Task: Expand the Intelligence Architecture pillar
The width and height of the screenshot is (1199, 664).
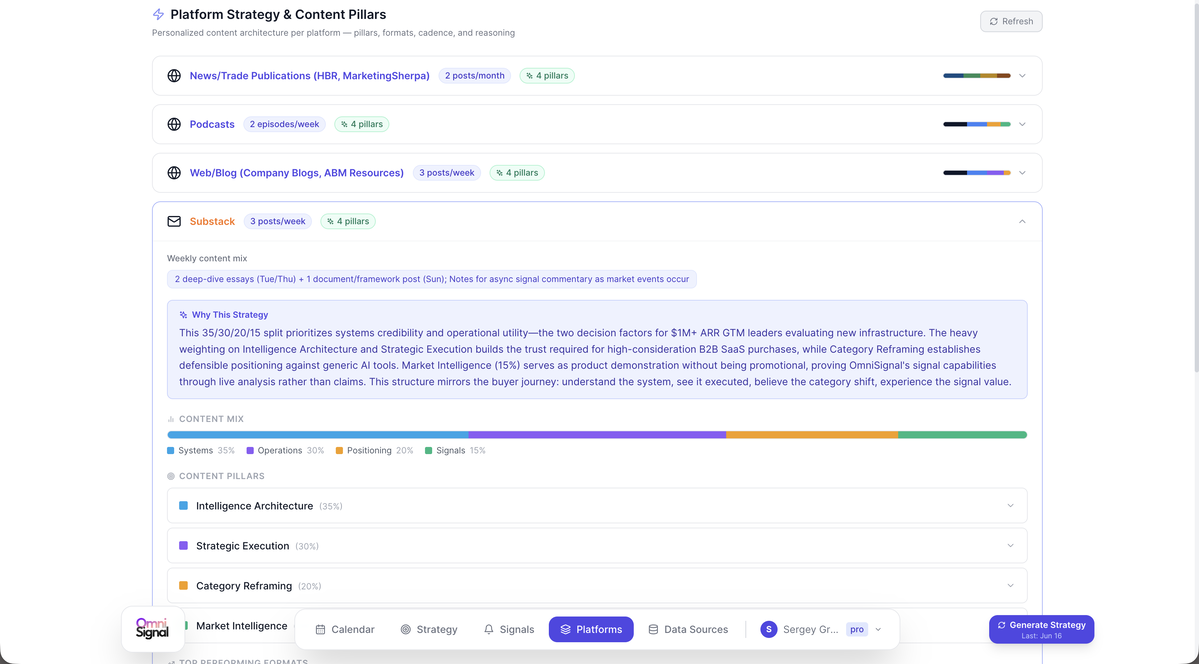Action: (x=1010, y=506)
